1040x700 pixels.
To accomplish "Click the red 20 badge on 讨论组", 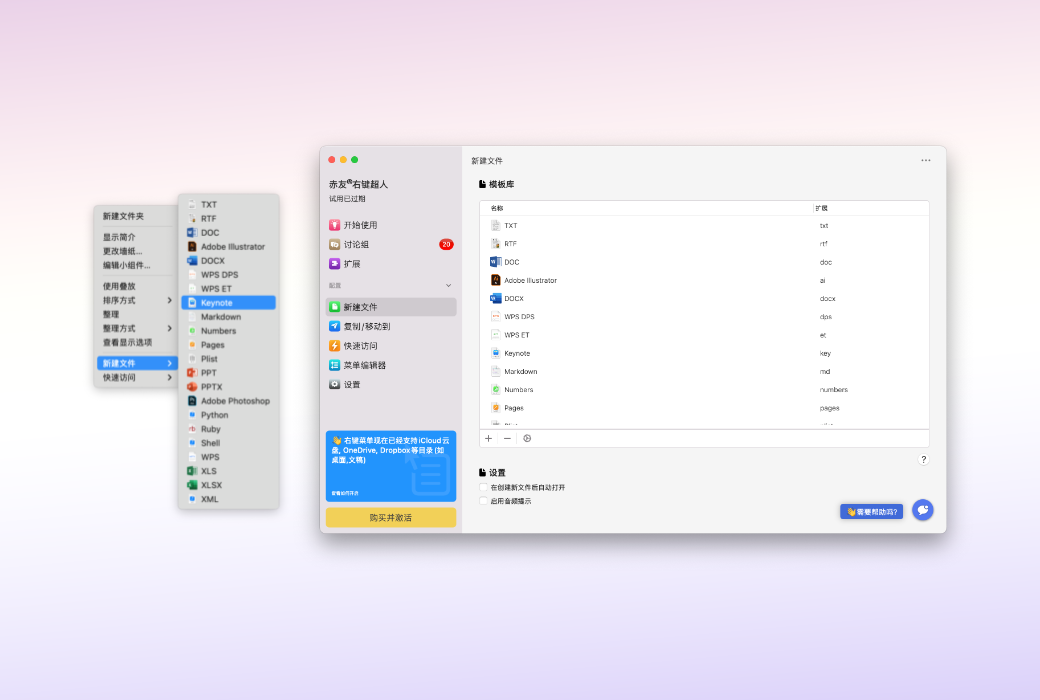I will point(446,244).
